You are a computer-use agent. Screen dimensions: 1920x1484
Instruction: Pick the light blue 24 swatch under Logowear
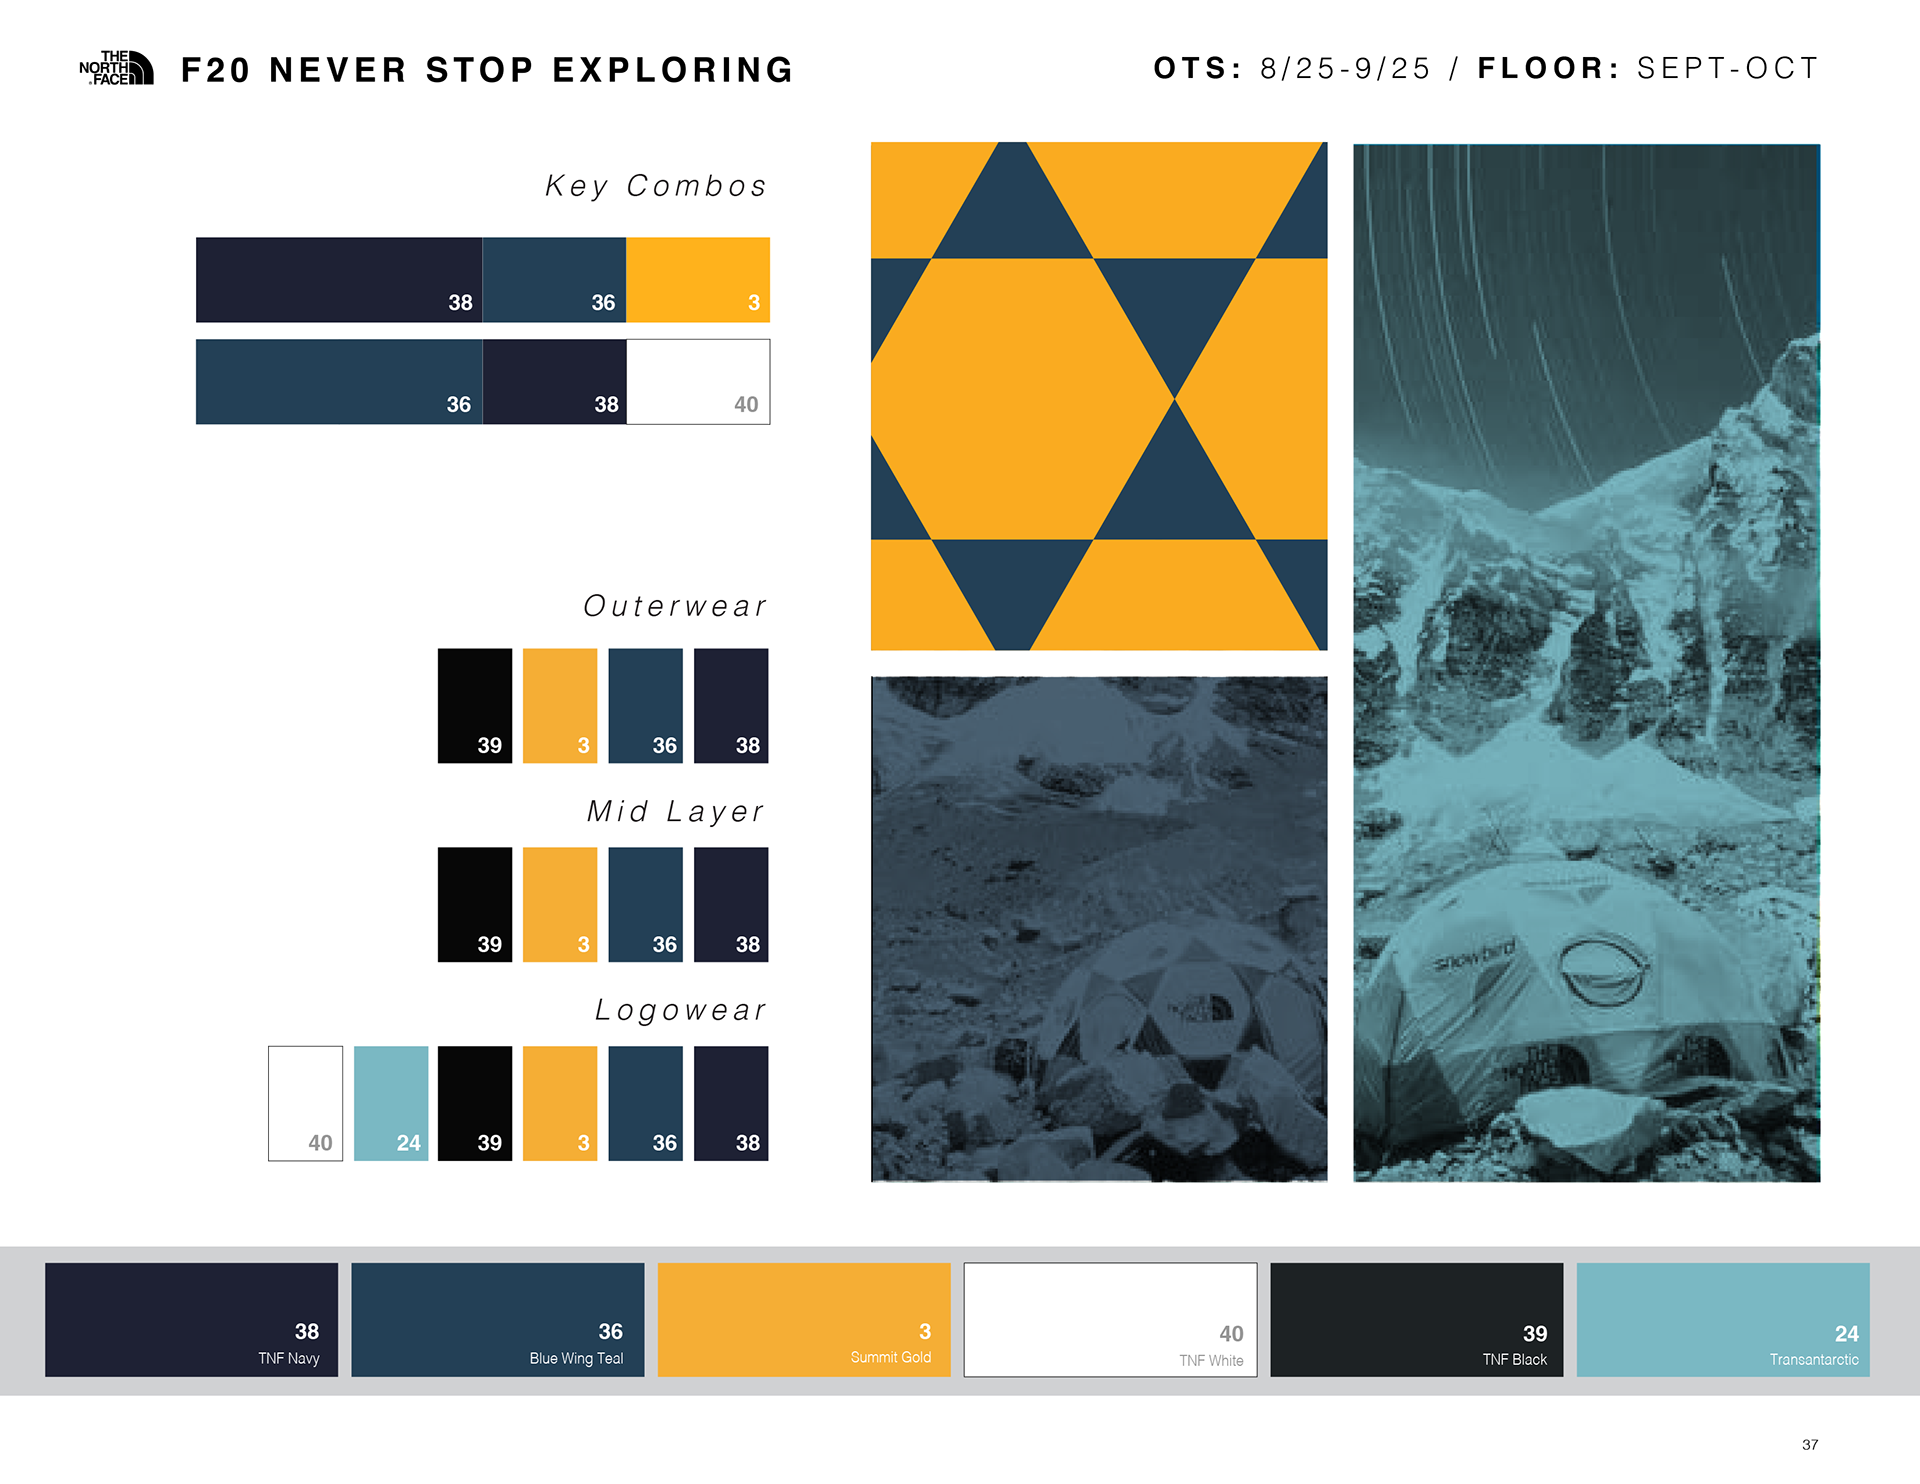tap(391, 1104)
